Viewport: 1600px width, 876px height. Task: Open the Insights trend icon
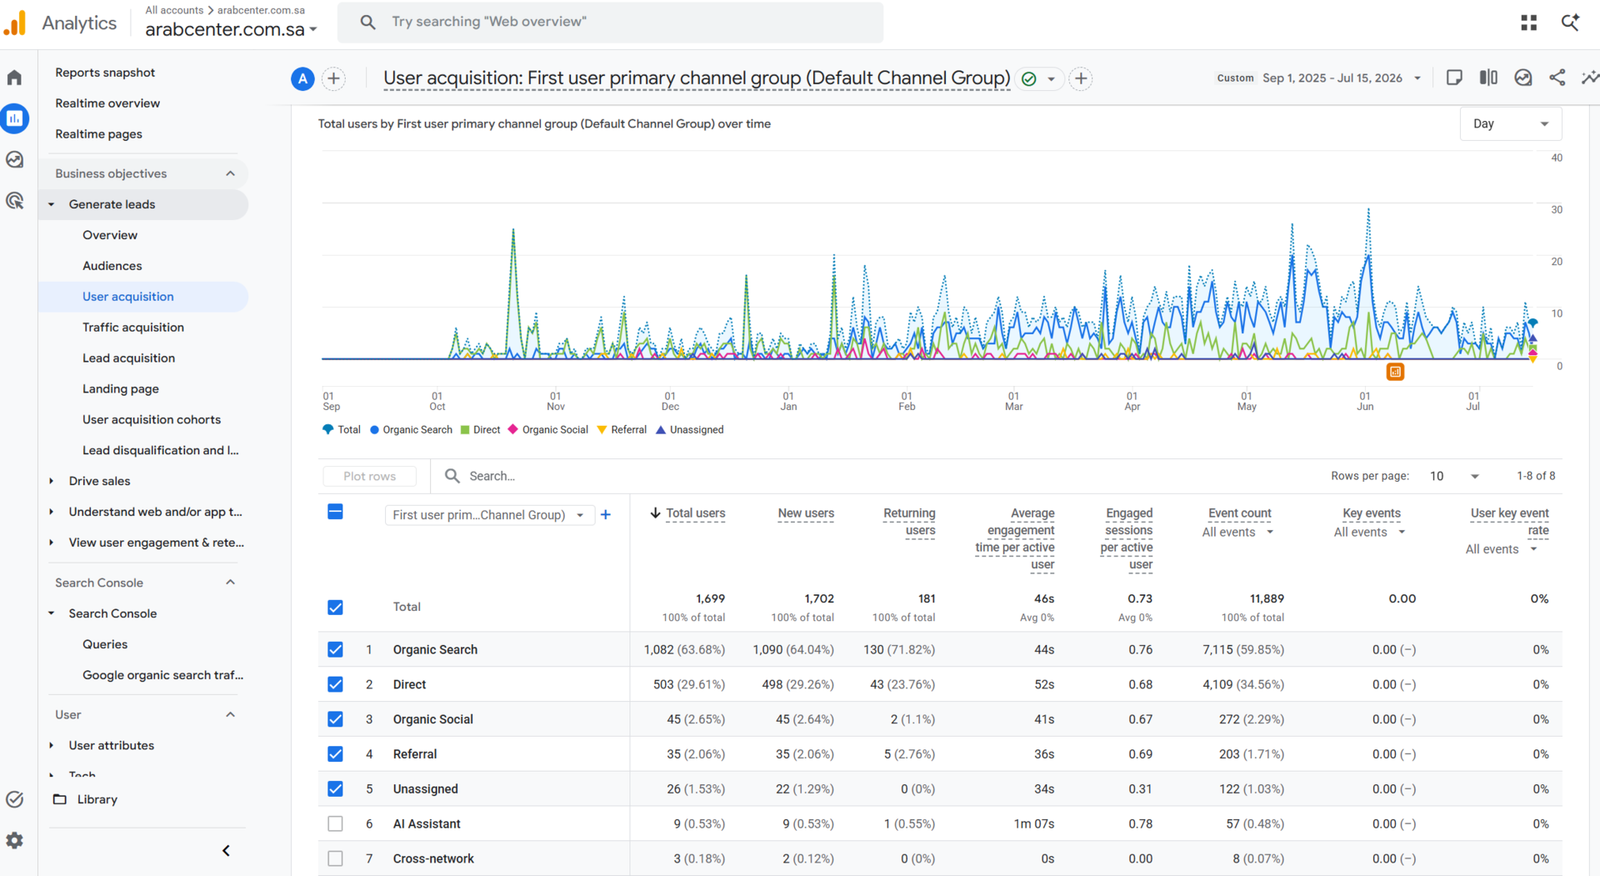(1589, 78)
